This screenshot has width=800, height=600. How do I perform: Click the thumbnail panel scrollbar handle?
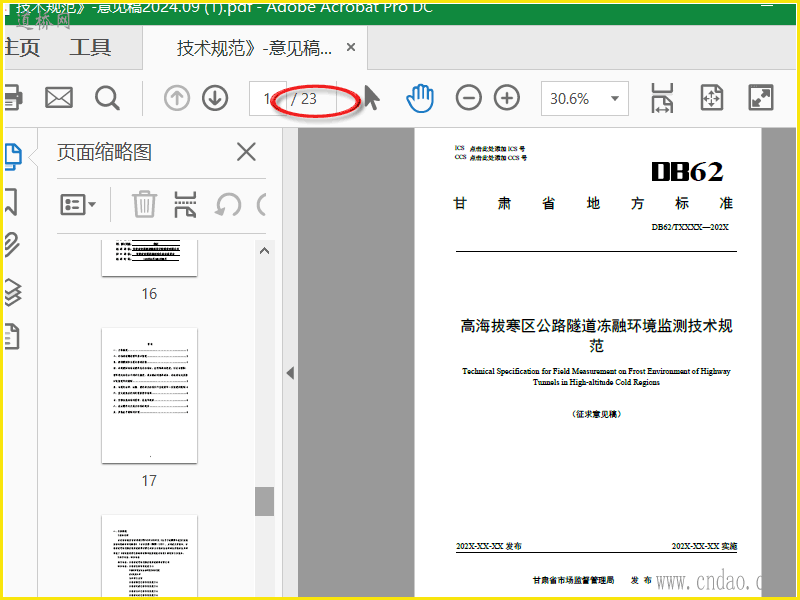[x=264, y=501]
